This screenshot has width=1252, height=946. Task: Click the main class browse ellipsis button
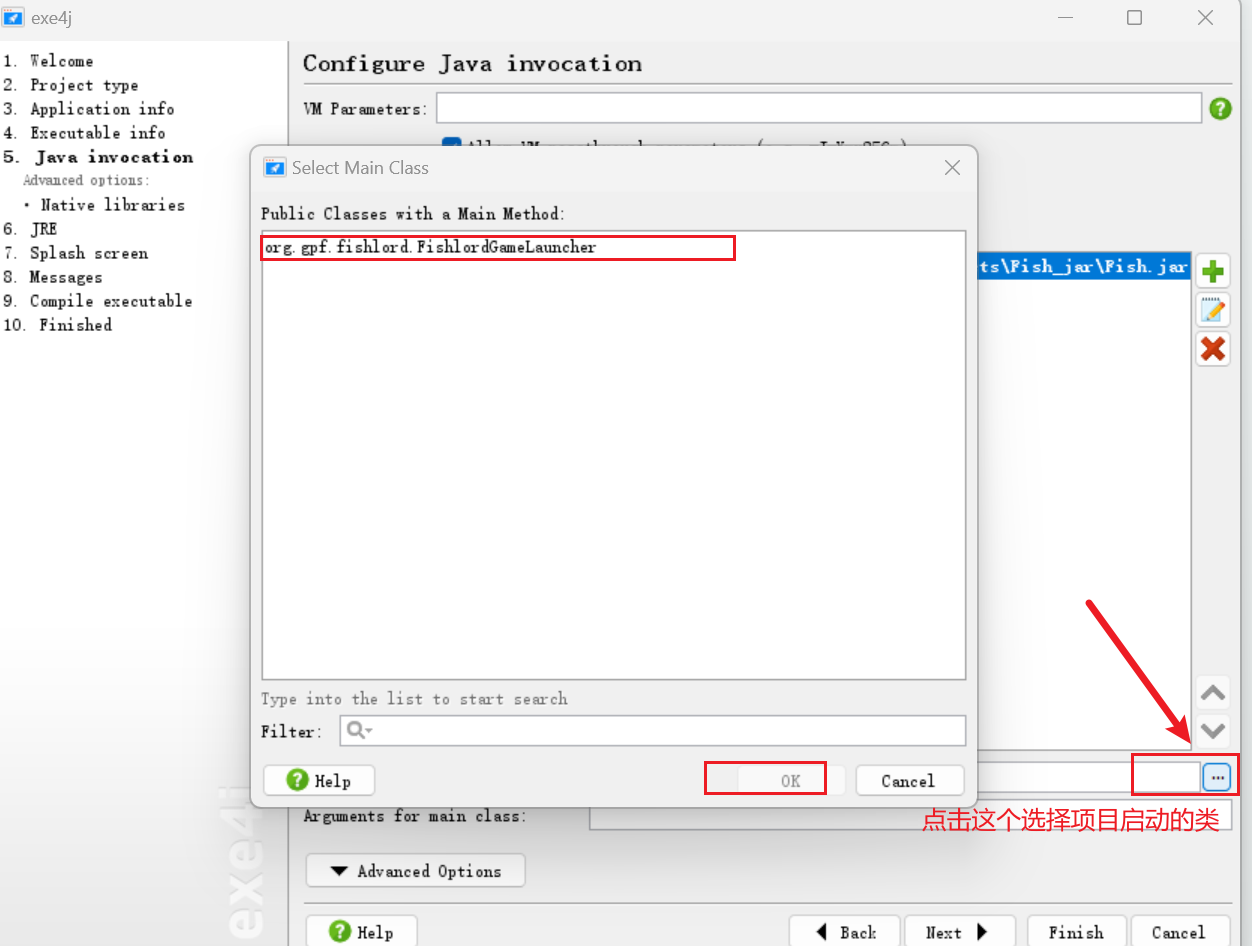(x=1217, y=777)
